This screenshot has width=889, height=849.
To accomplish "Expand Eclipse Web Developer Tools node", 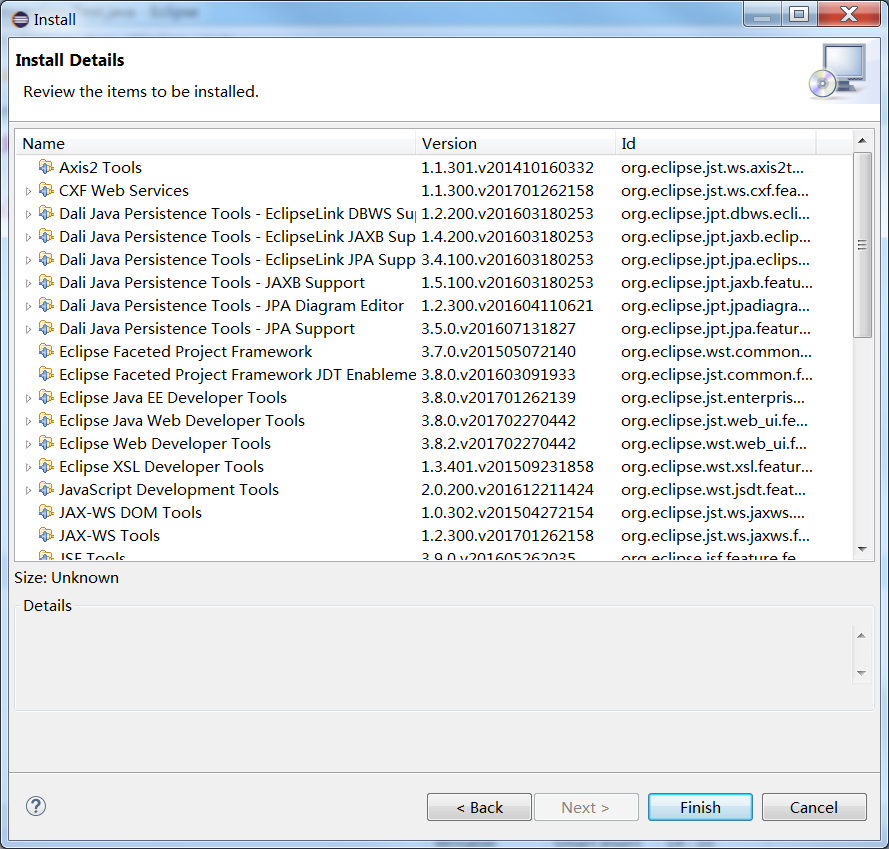I will click(x=28, y=445).
